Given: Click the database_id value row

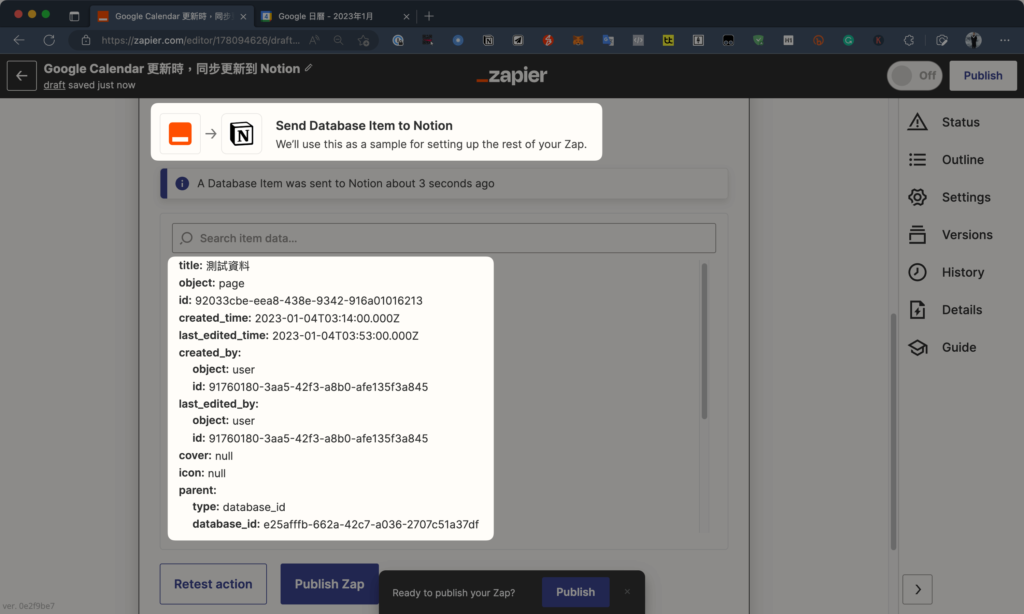Looking at the screenshot, I should tap(336, 524).
